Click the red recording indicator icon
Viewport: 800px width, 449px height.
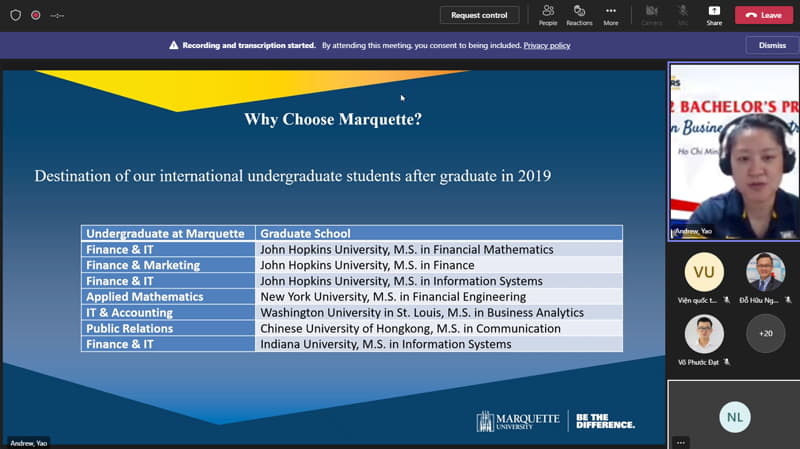36,15
